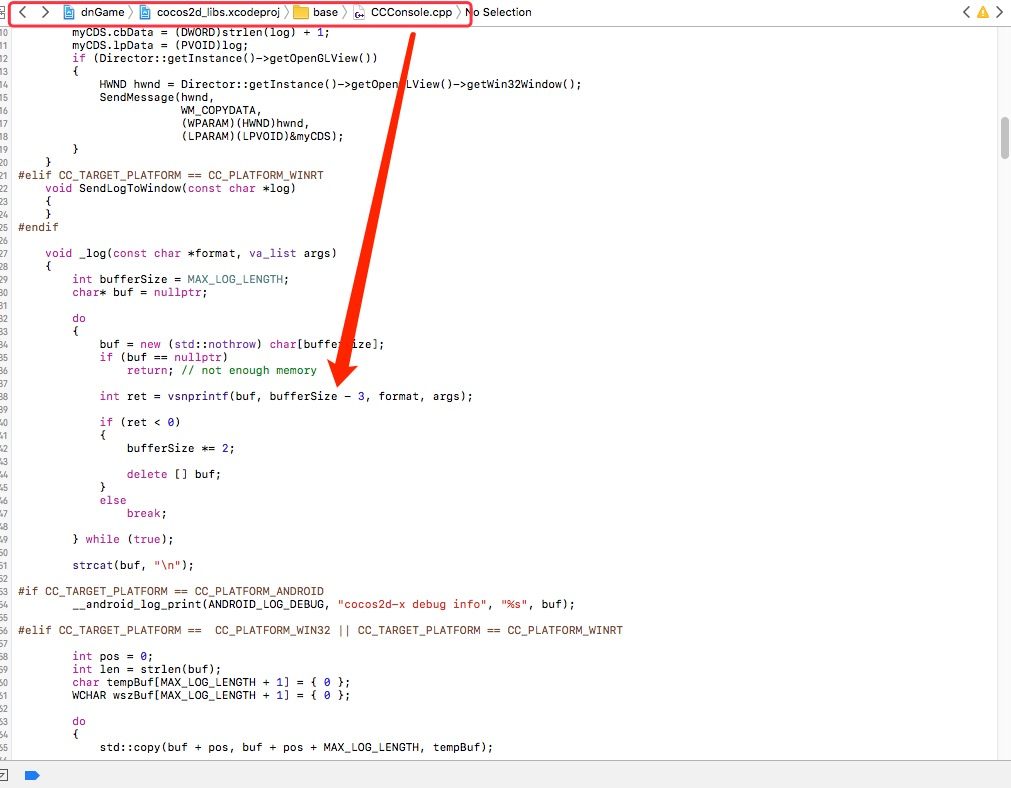
Task: Click 'void SendLogToWindow(const char *log)' line
Action: point(170,188)
